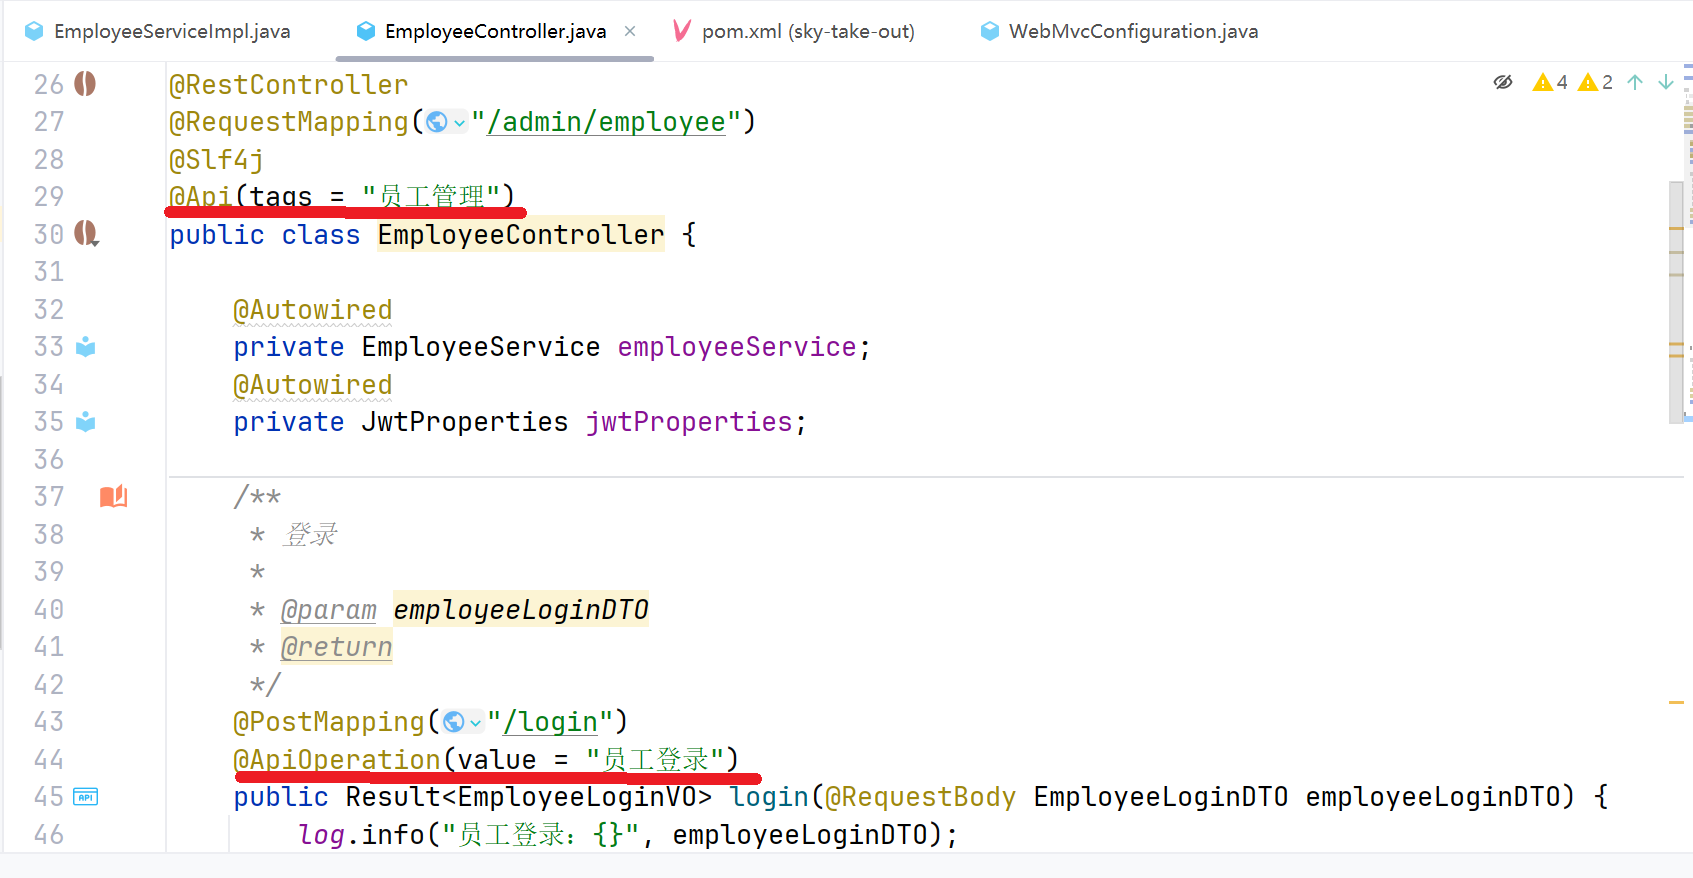Open the globe dropdown next to "/admin/employee"
Viewport: 1693px width, 878px height.
click(446, 122)
